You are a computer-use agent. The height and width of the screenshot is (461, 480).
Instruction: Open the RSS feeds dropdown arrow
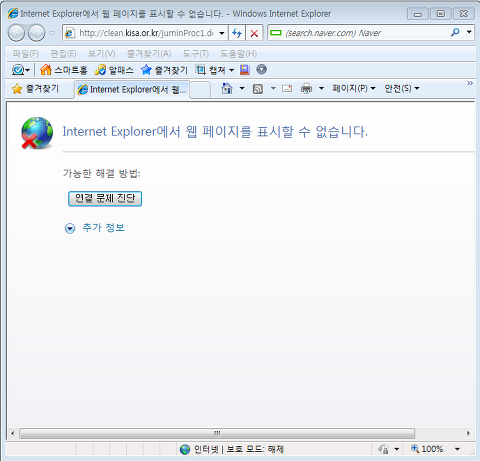pyautogui.click(x=273, y=88)
